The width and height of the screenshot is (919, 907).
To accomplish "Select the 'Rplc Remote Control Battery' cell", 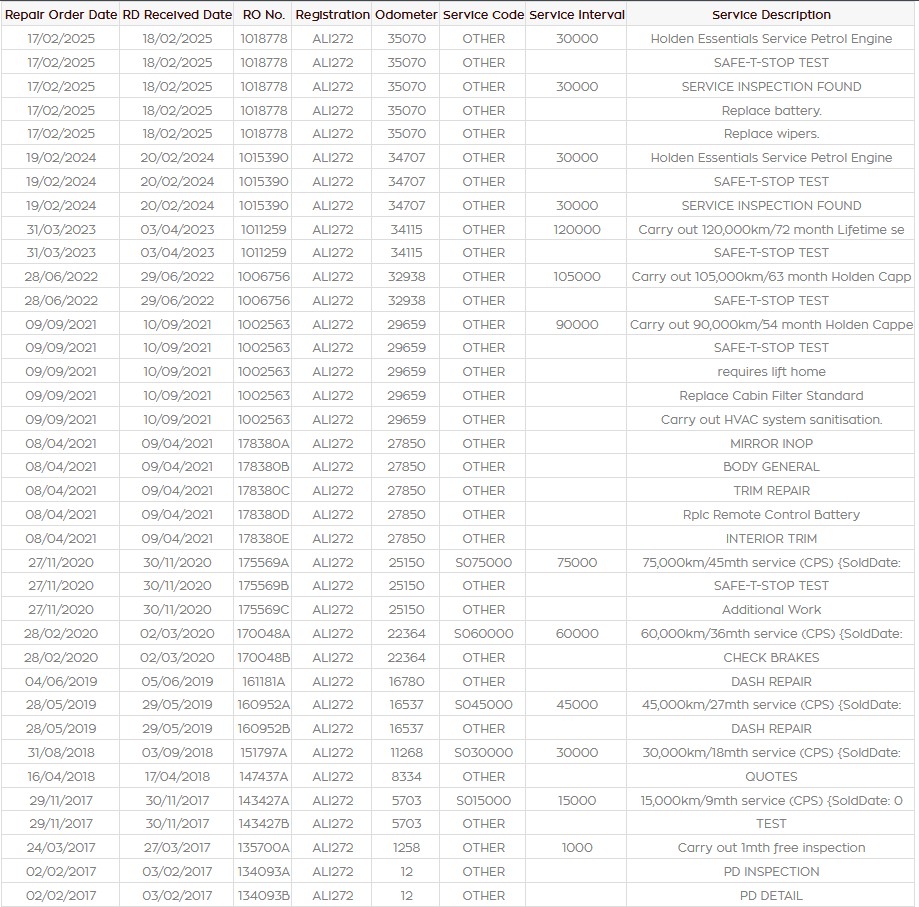I will (x=771, y=514).
